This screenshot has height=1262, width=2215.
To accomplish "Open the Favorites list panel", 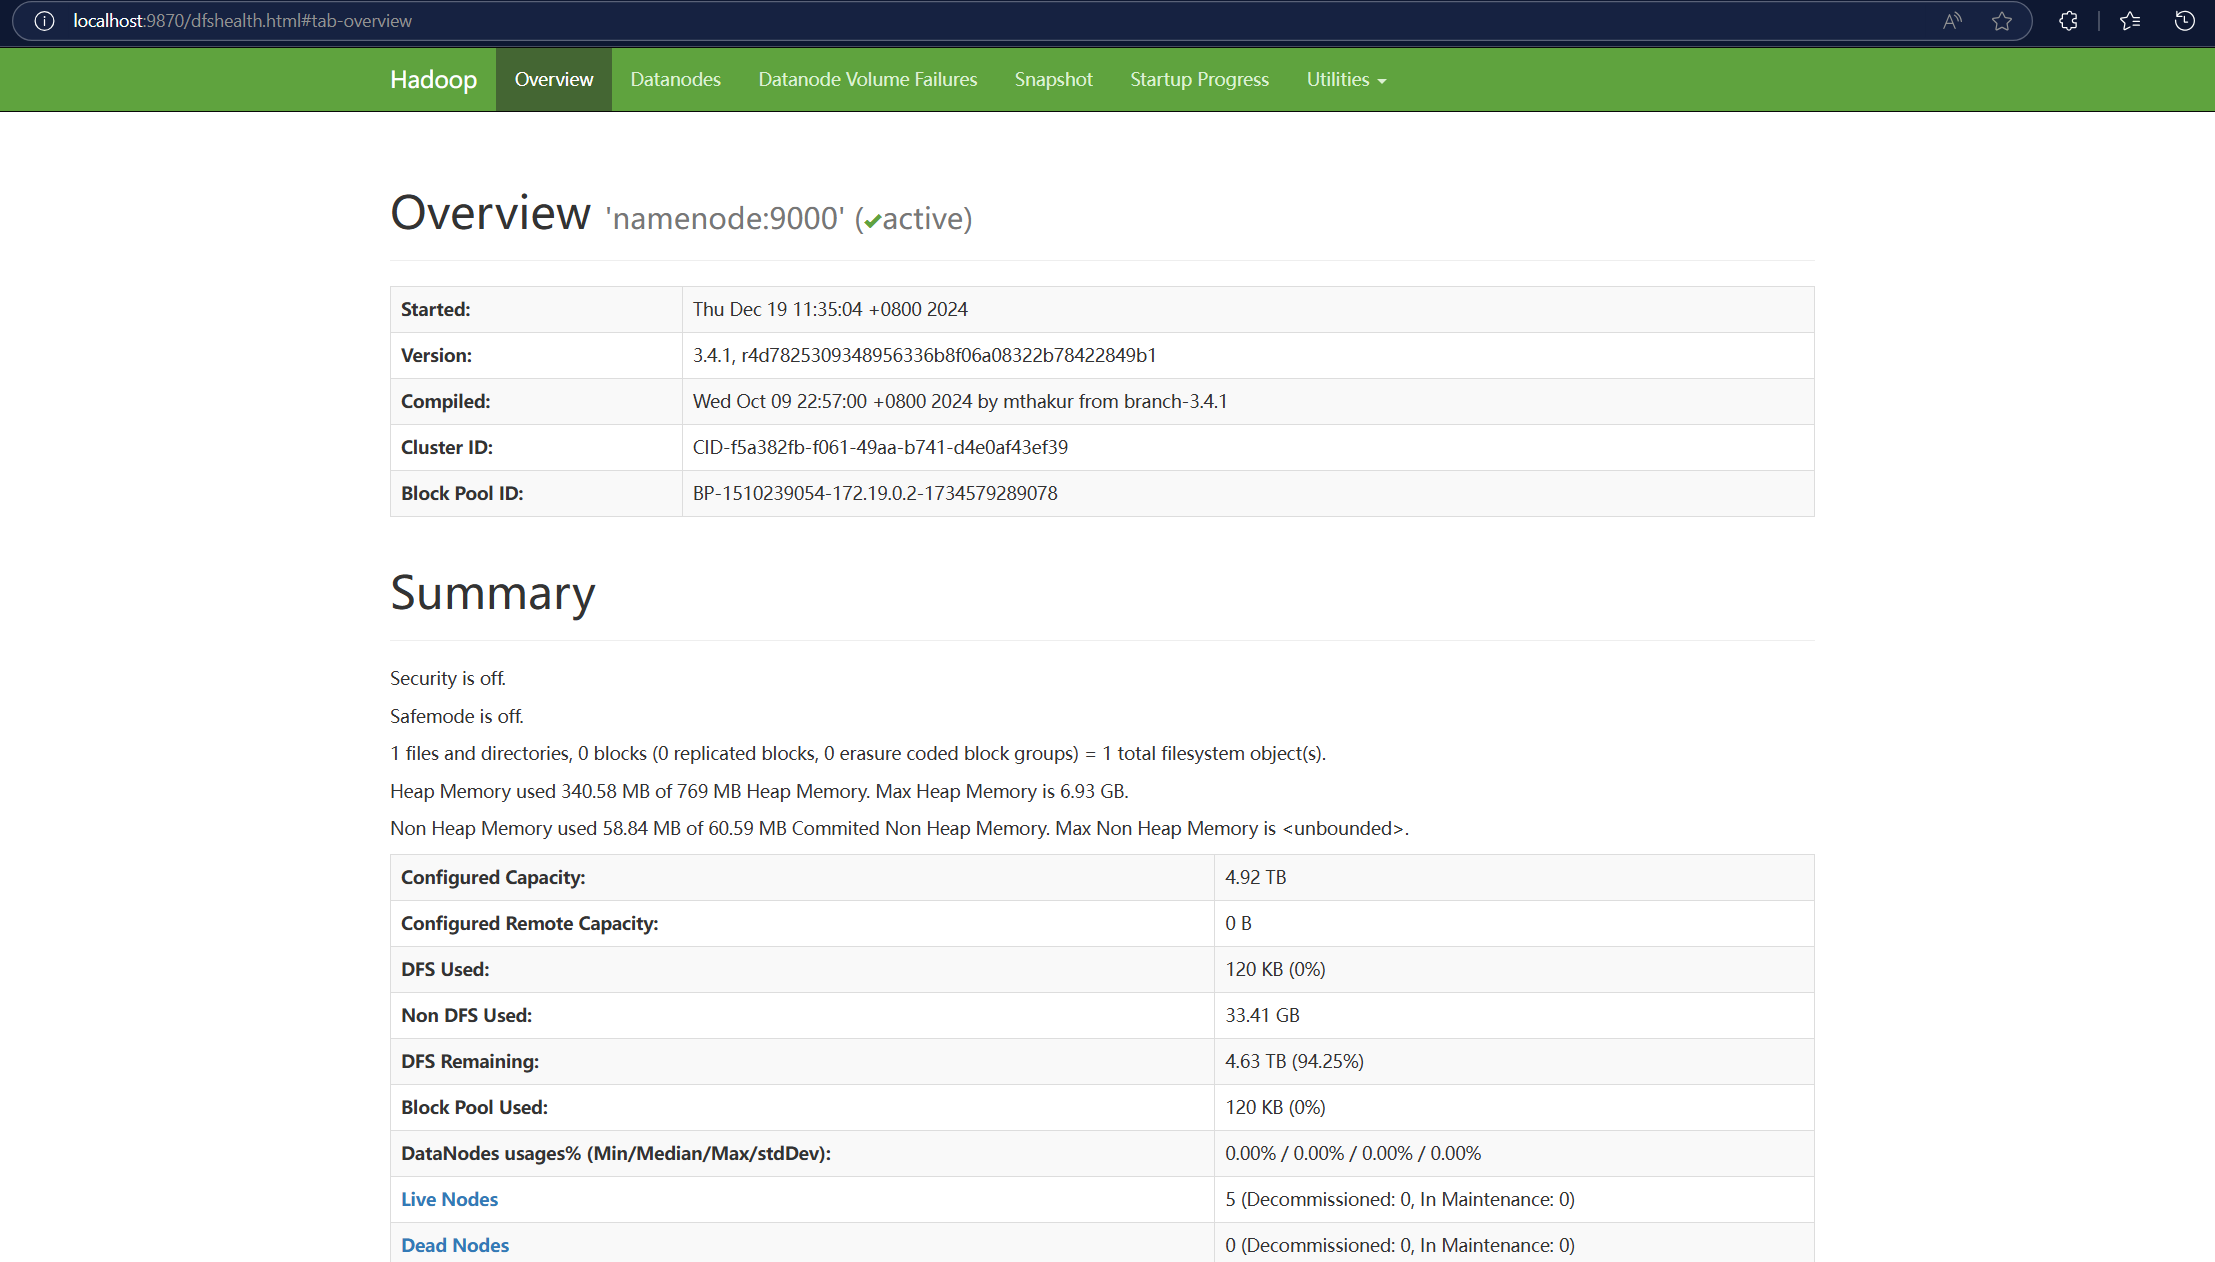I will pyautogui.click(x=2129, y=20).
